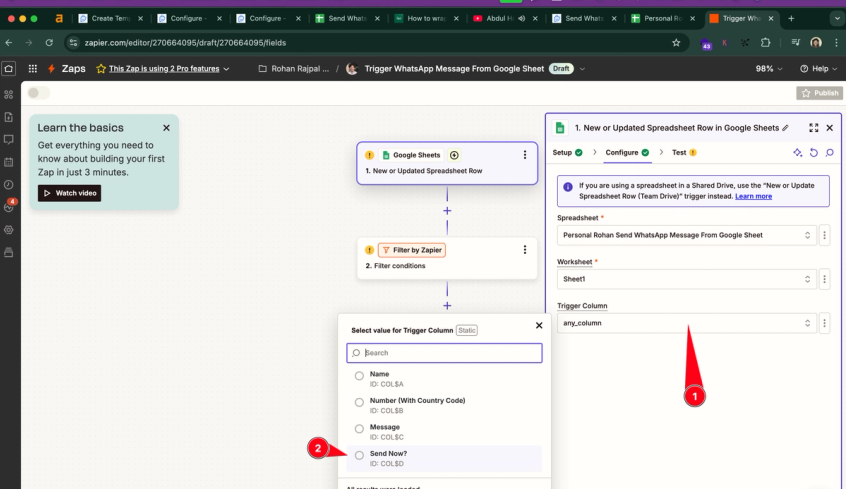This screenshot has height=489, width=846.
Task: Switch to the Setup tab
Action: click(x=567, y=153)
